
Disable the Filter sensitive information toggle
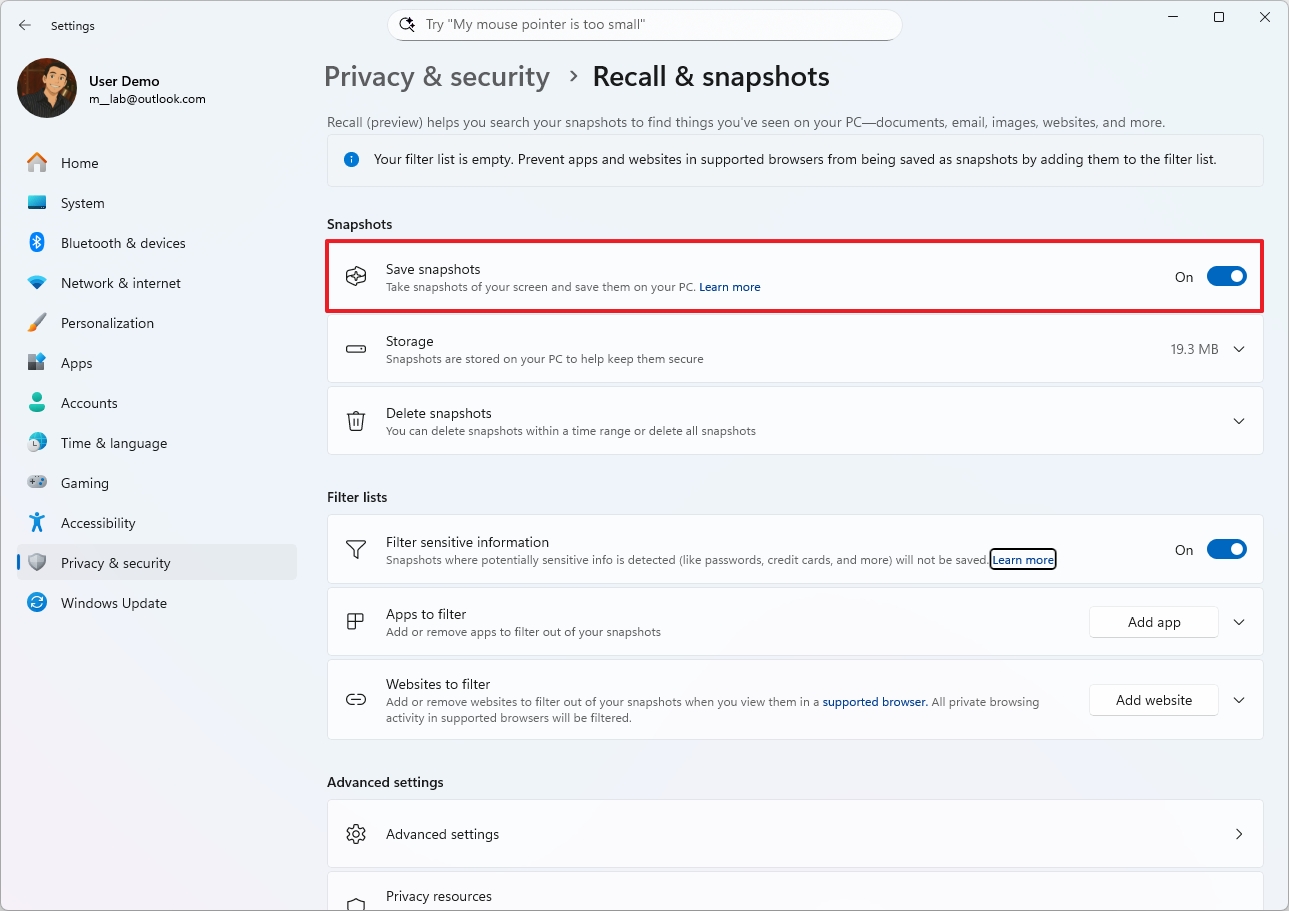(1227, 549)
